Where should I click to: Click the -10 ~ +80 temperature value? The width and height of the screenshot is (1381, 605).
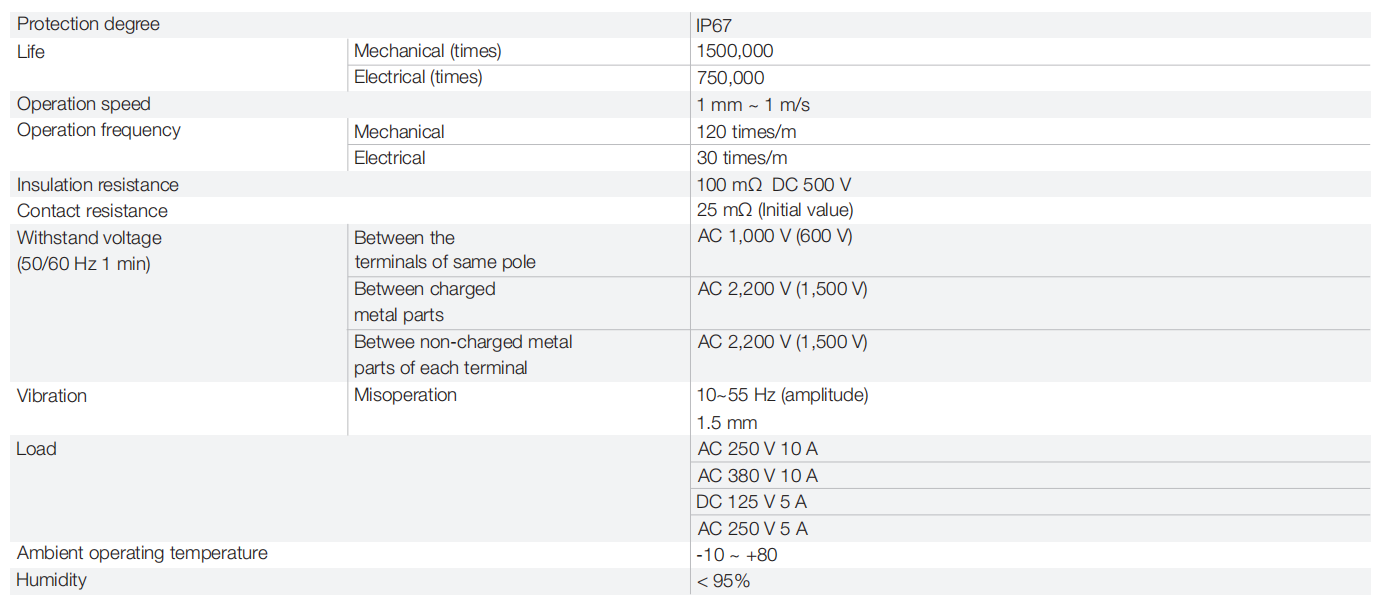(737, 555)
